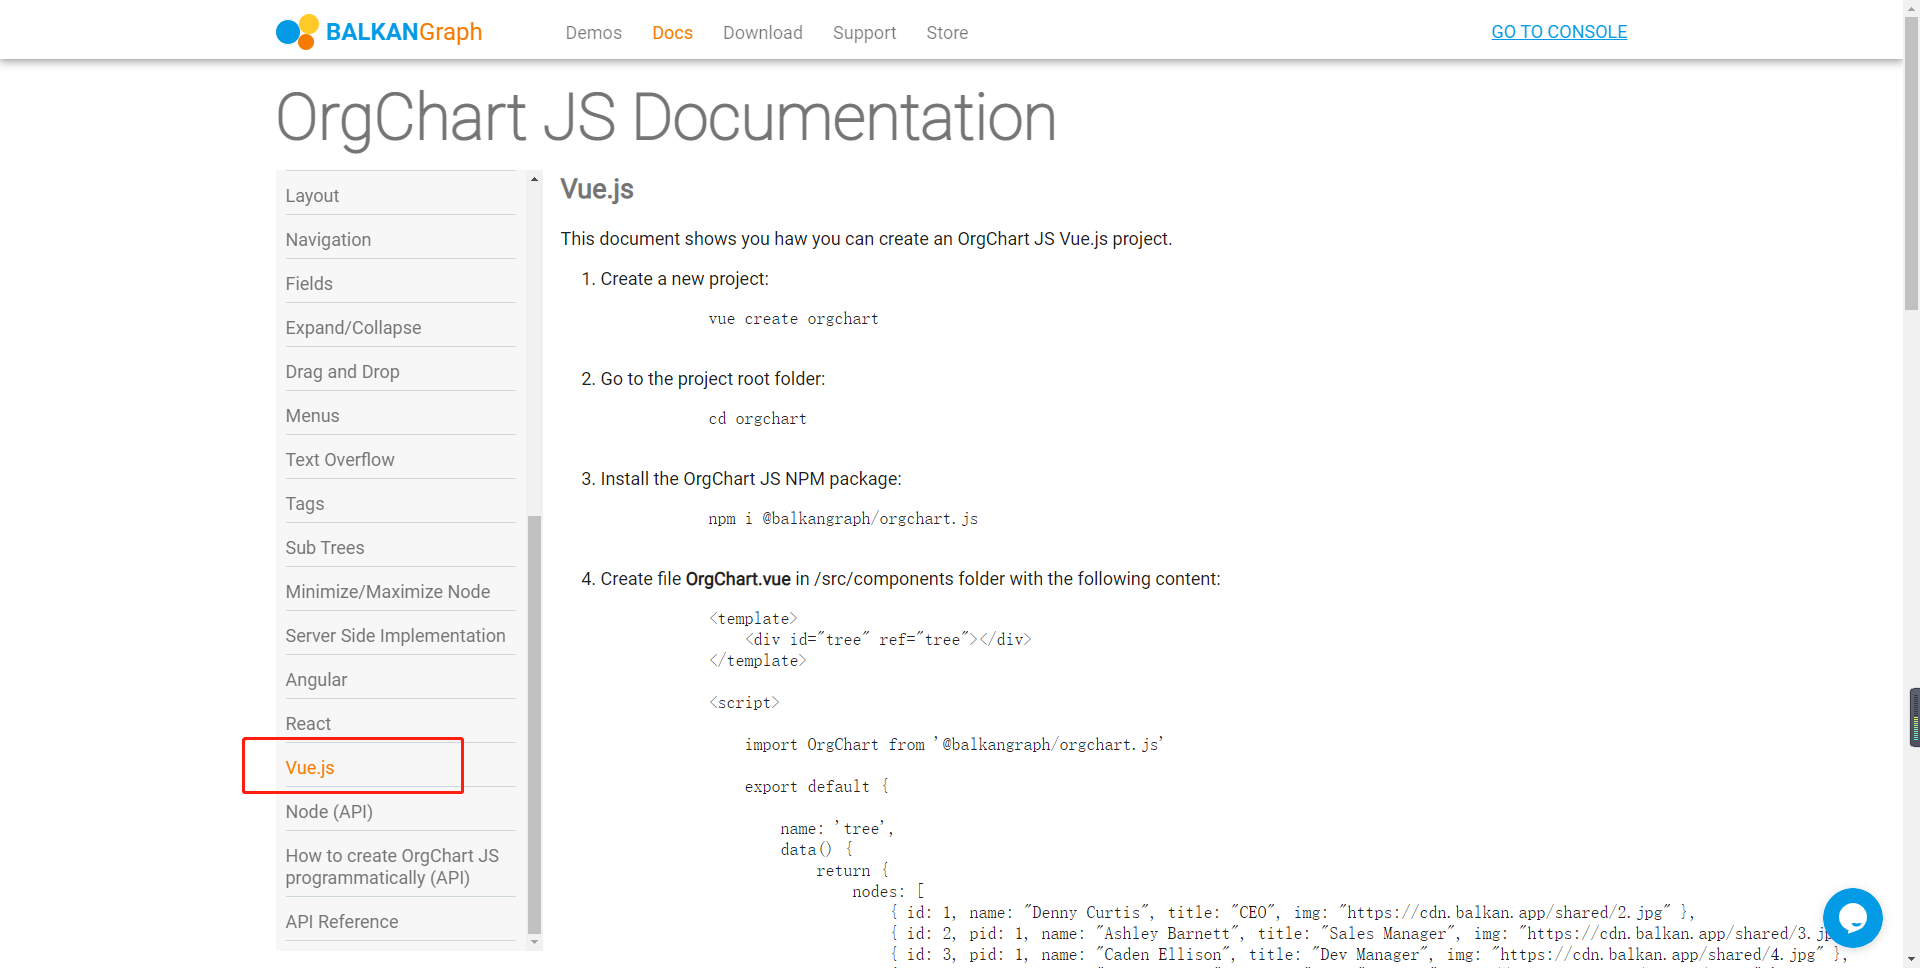Open the API Reference entry
This screenshot has height=968, width=1920.
(400, 922)
